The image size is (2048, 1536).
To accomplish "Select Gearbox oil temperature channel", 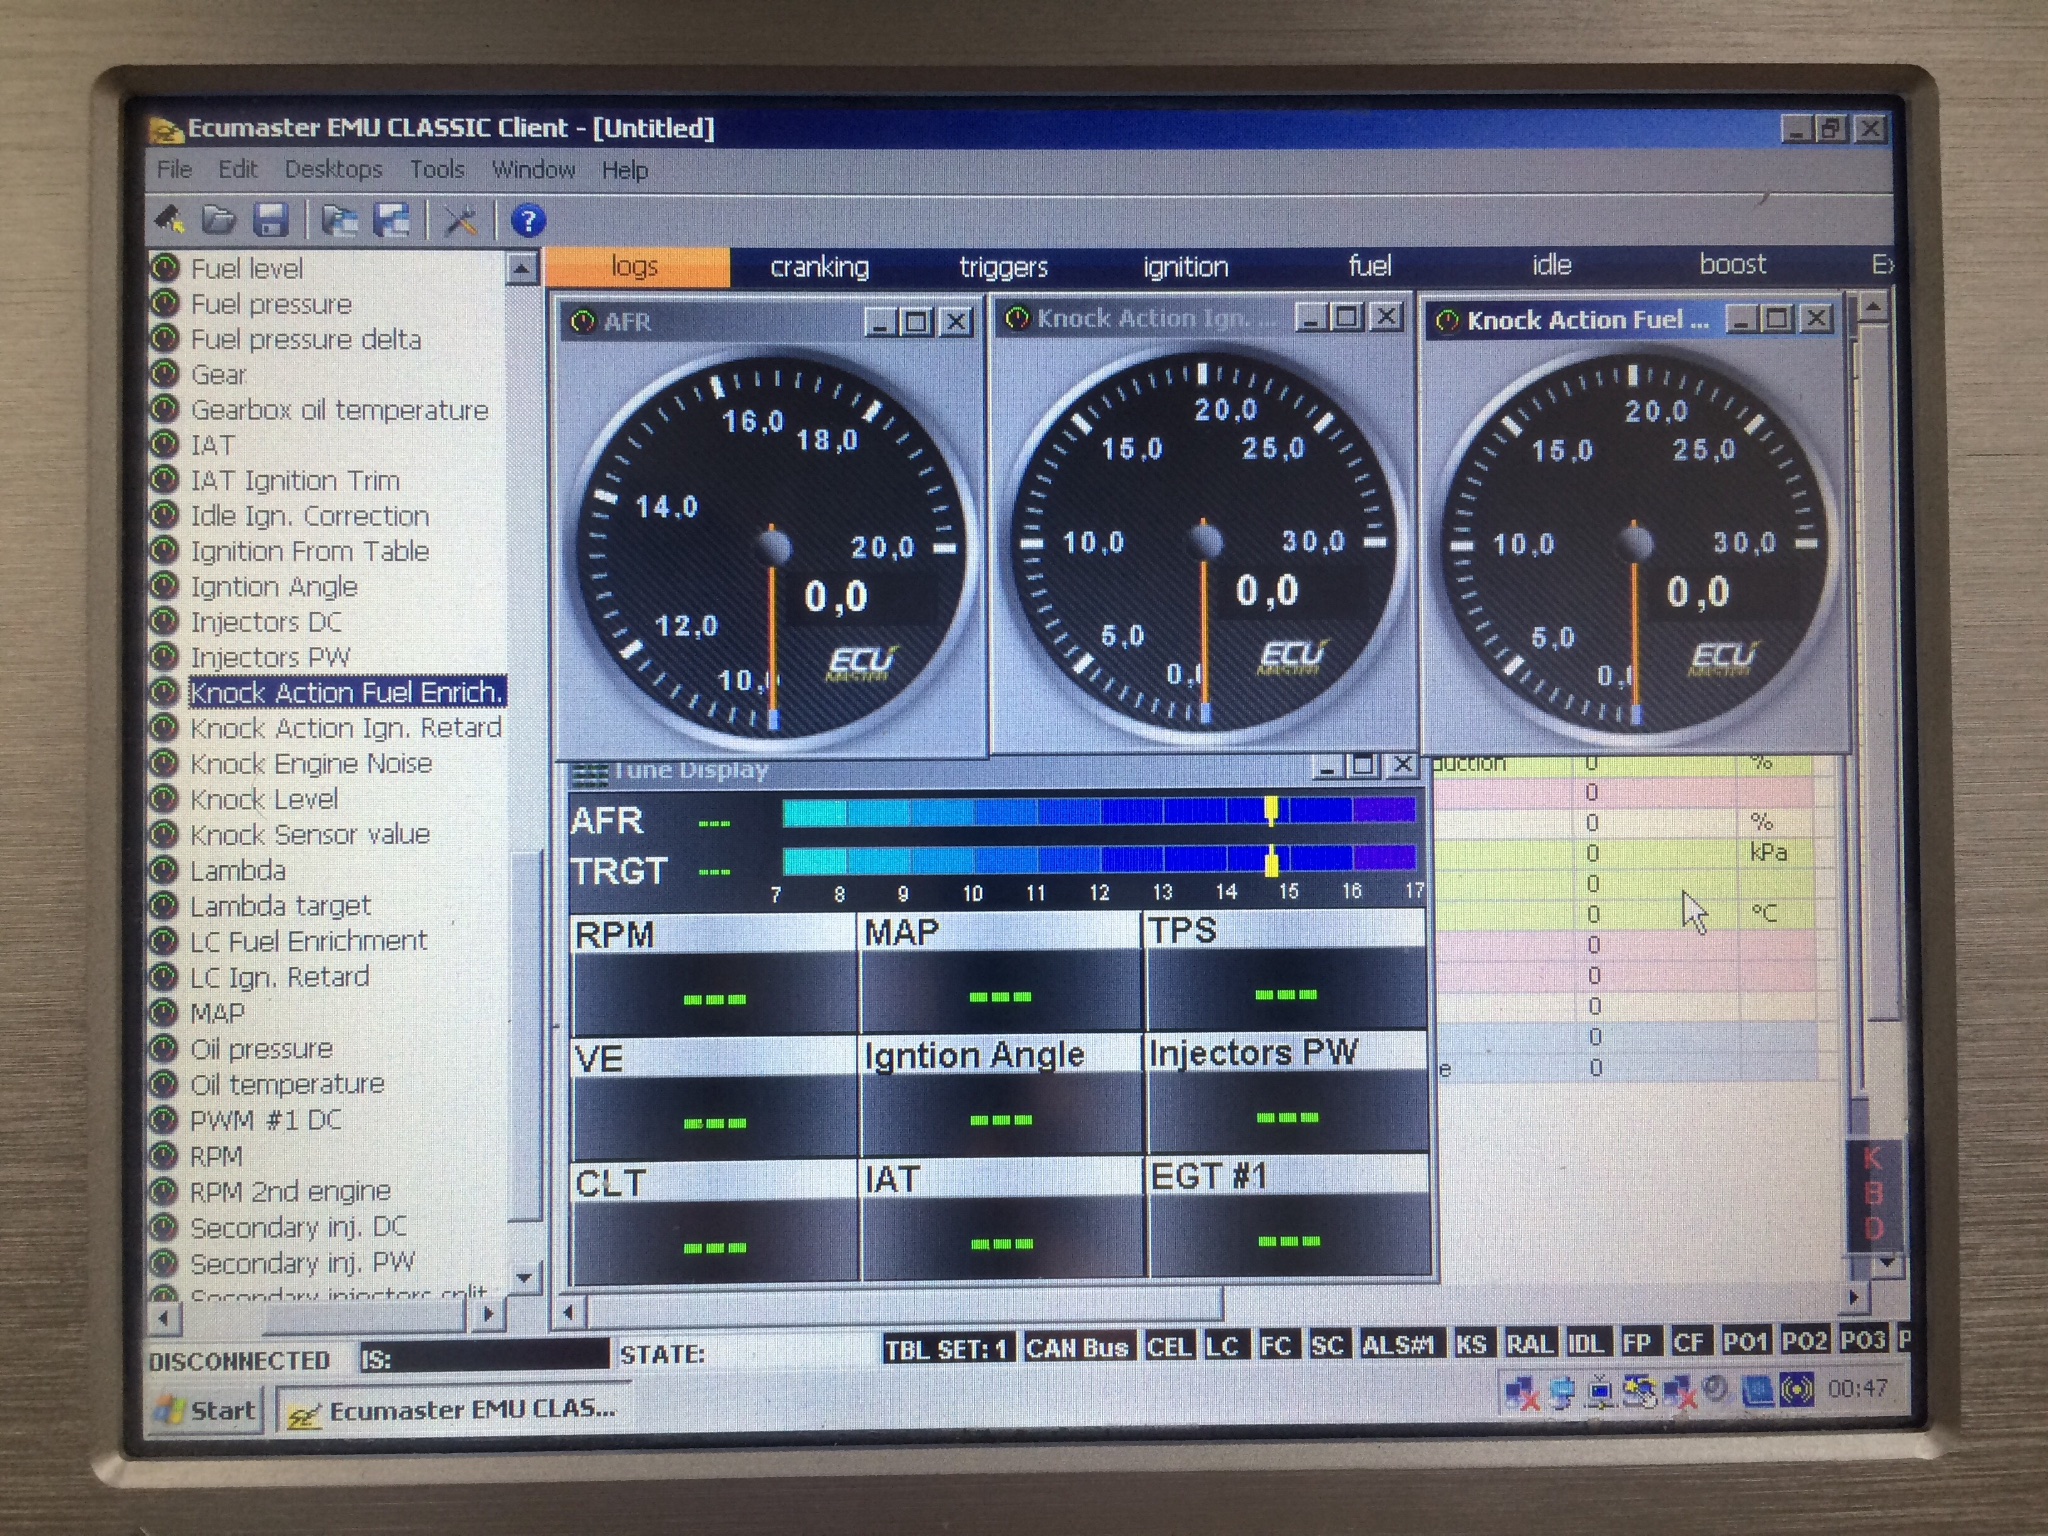I will coord(339,410).
